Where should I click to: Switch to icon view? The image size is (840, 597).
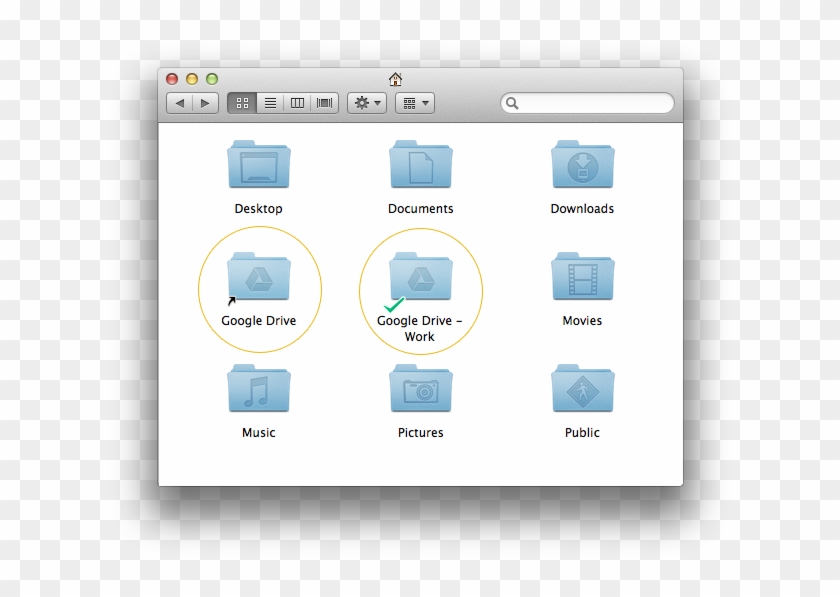[x=242, y=103]
